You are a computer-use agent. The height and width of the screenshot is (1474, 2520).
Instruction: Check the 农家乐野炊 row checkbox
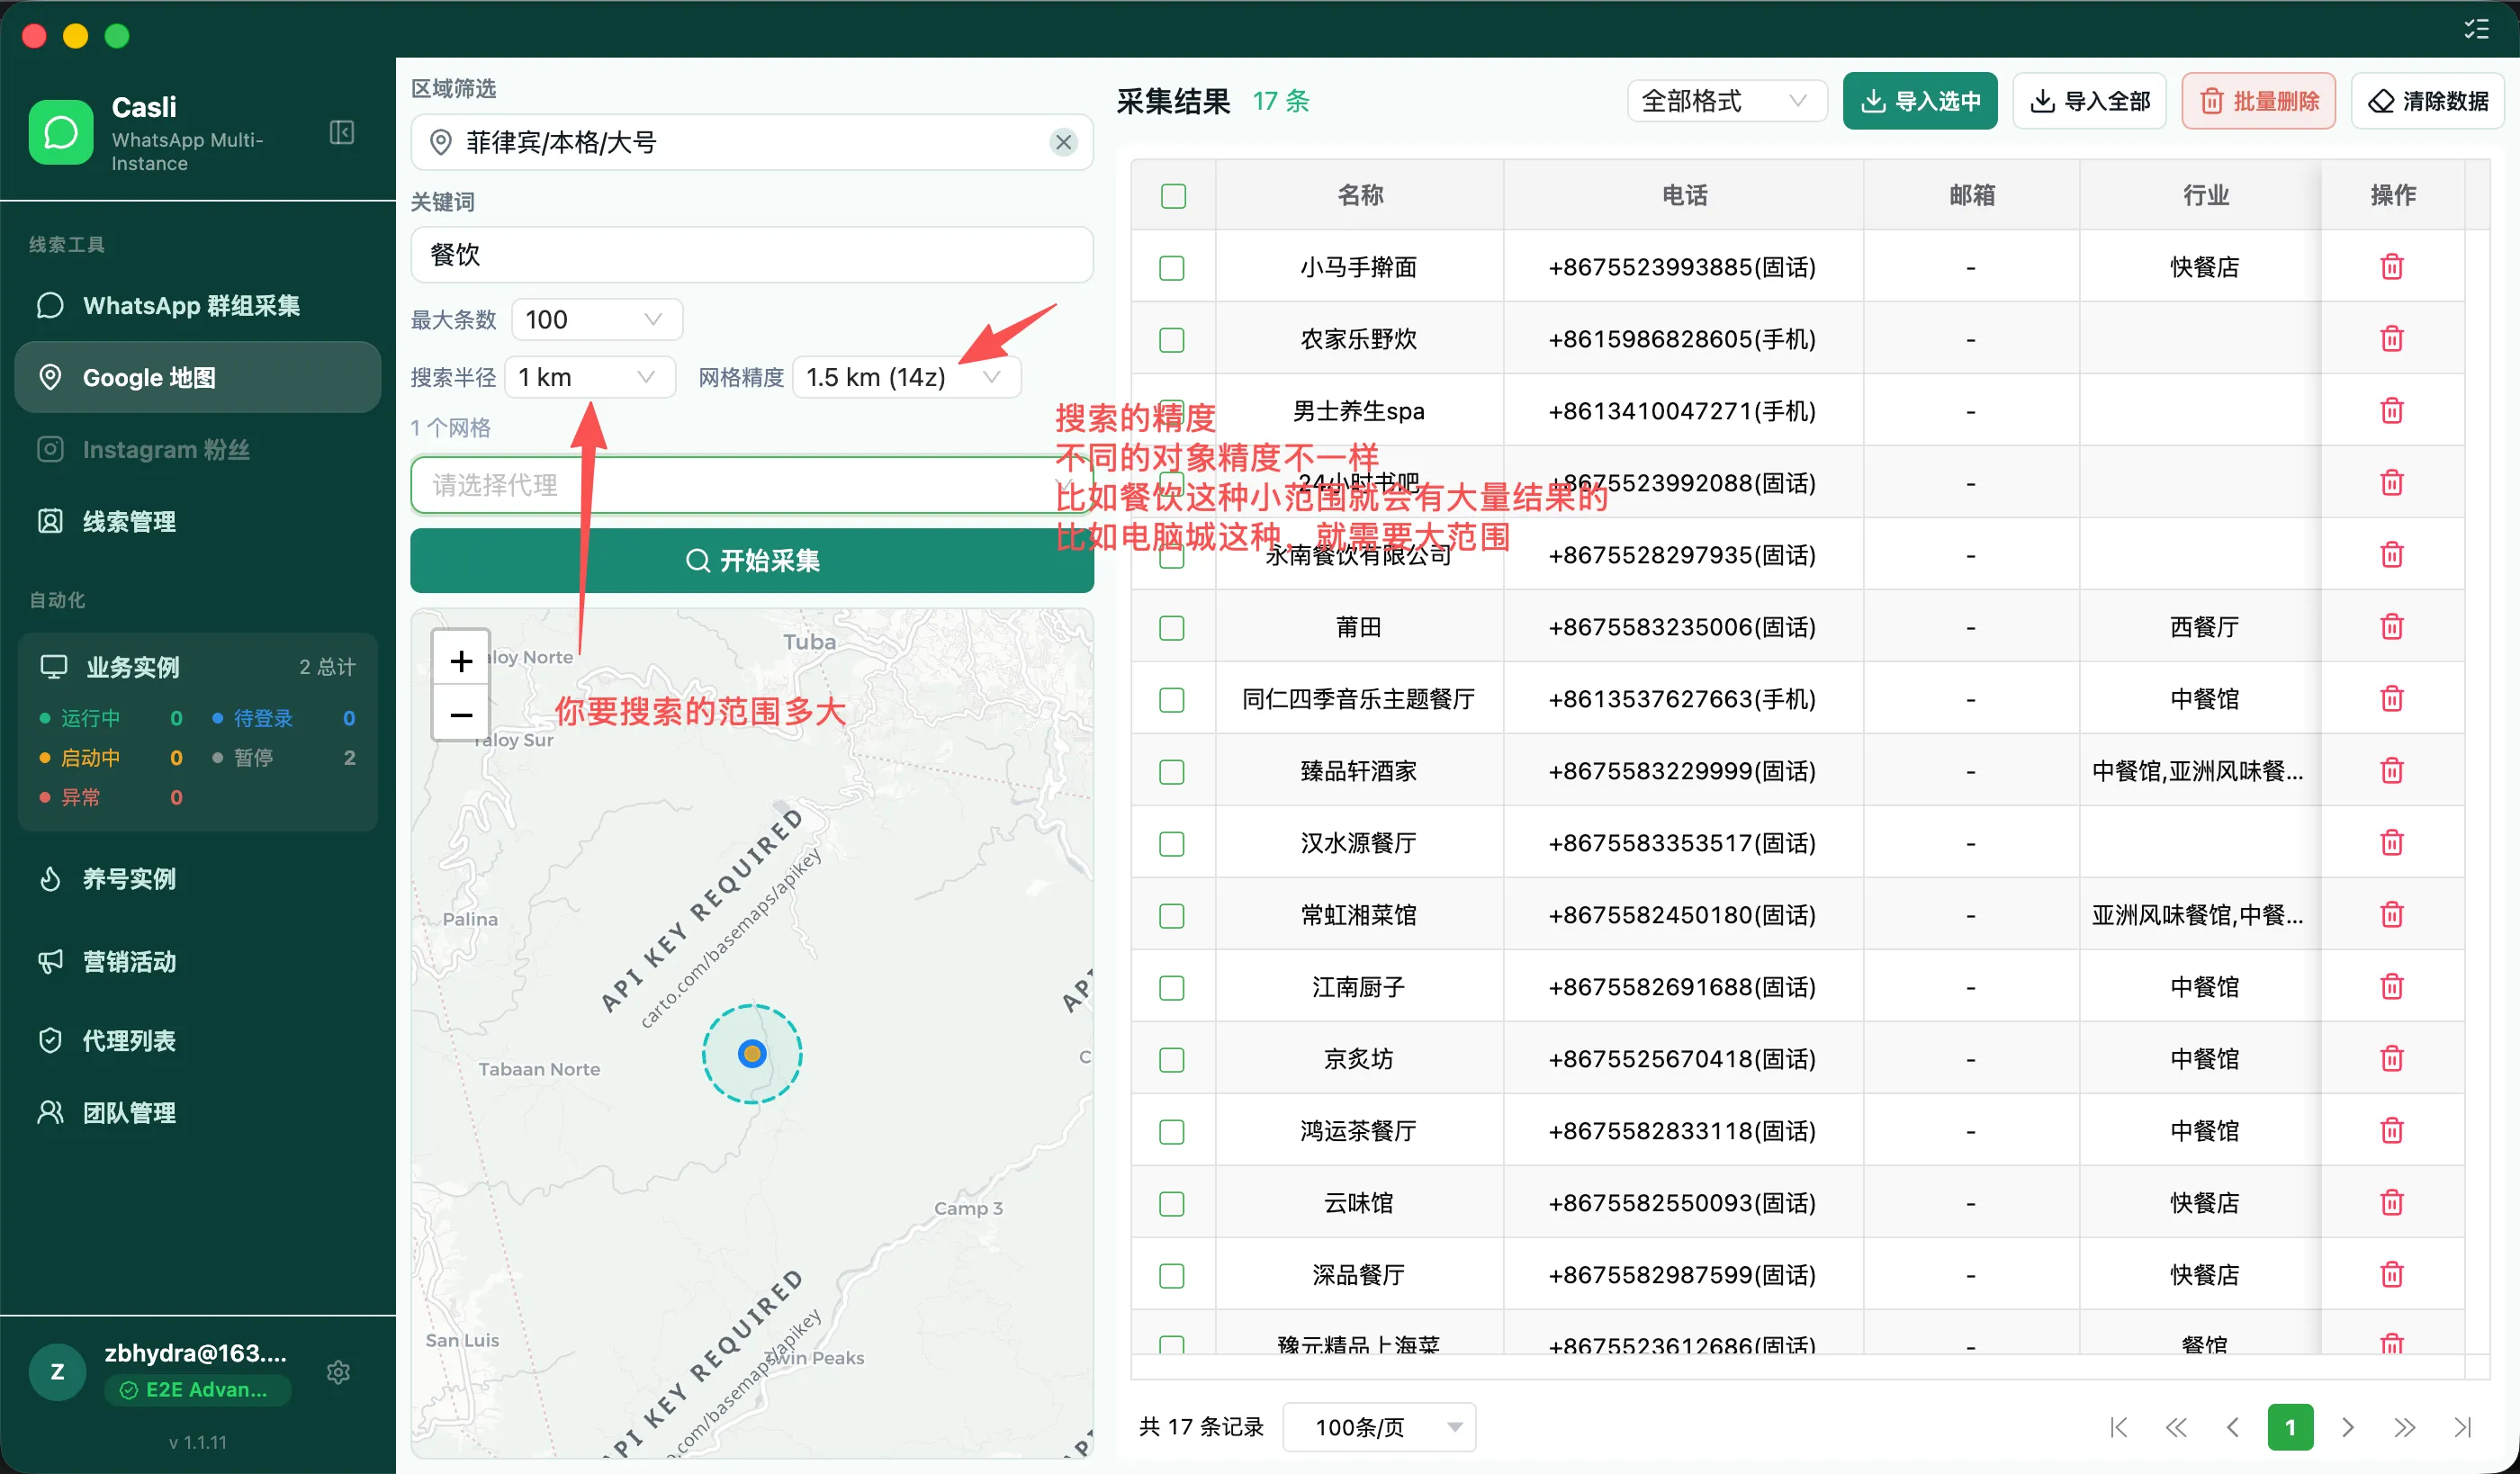pyautogui.click(x=1171, y=340)
